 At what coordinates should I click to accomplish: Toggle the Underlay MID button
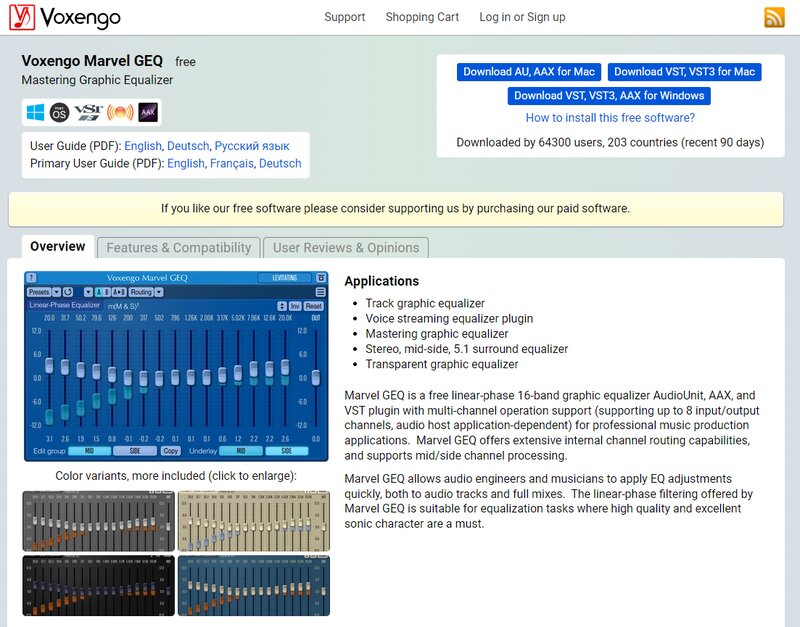click(x=241, y=451)
